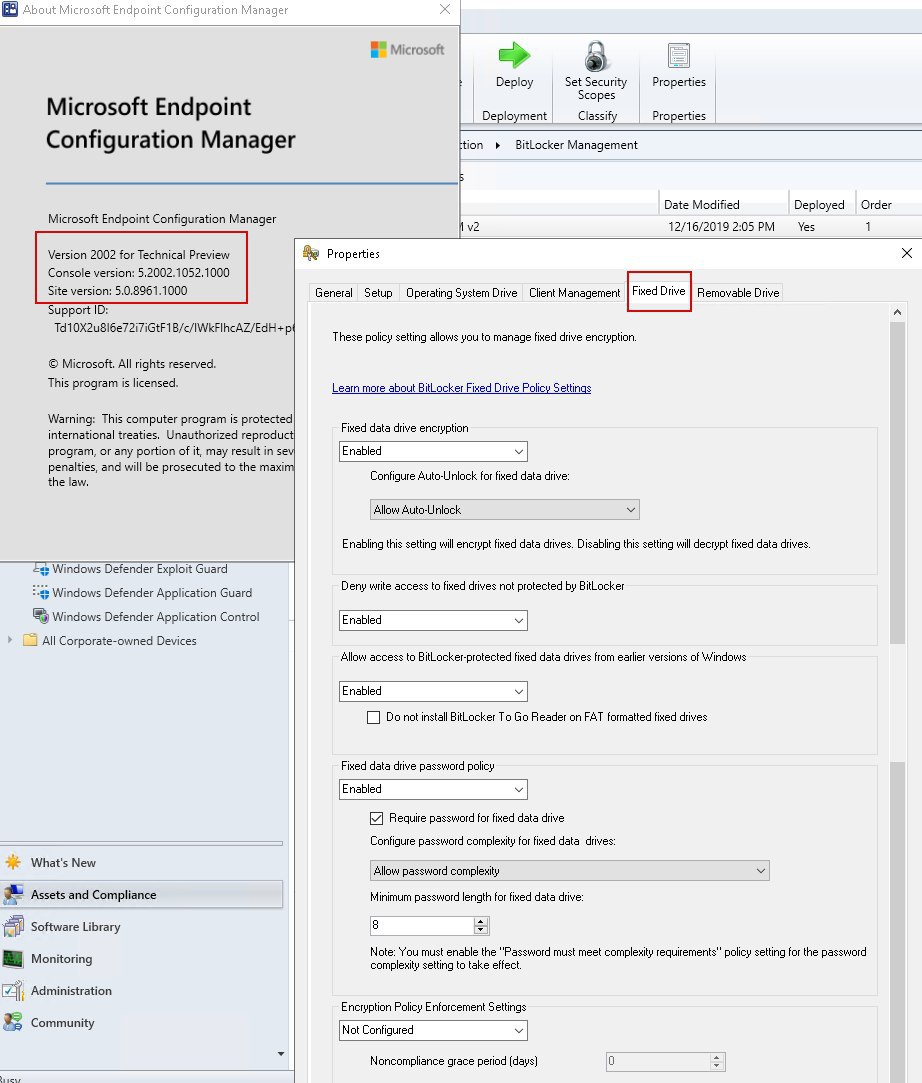Click the Windows Defender Exploit Guard icon

click(x=41, y=568)
